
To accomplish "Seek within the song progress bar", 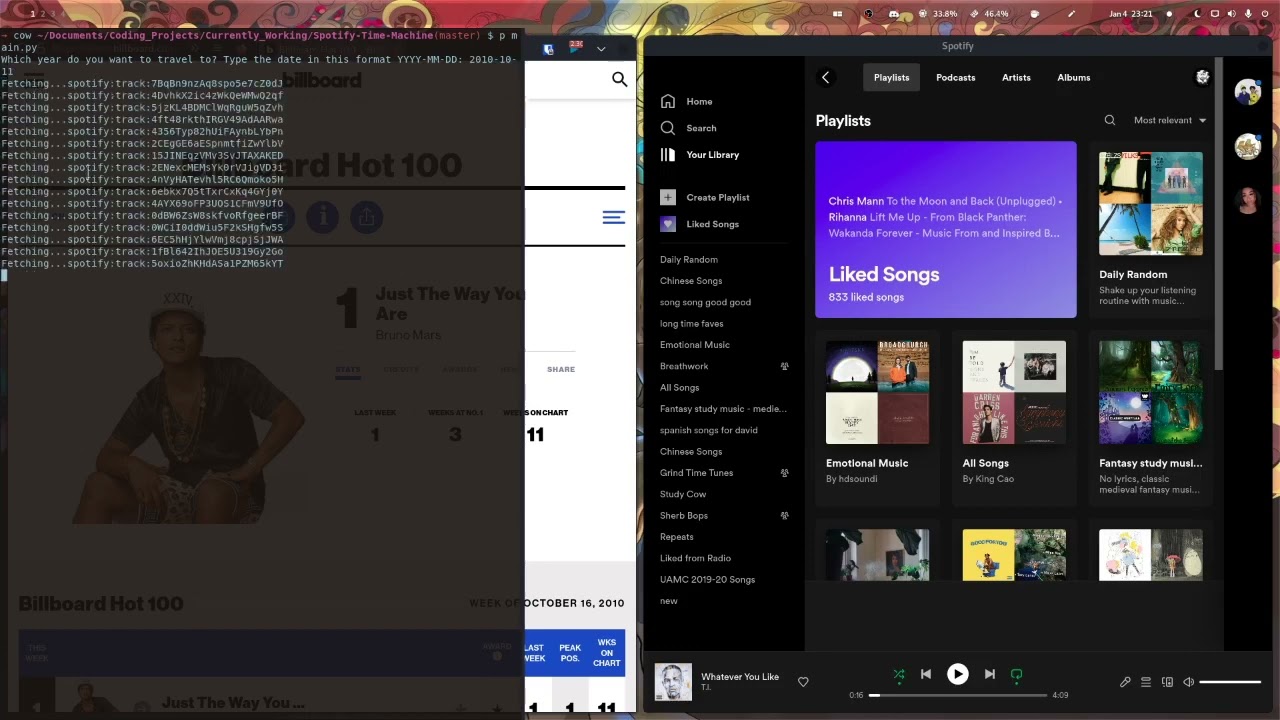I will click(958, 695).
